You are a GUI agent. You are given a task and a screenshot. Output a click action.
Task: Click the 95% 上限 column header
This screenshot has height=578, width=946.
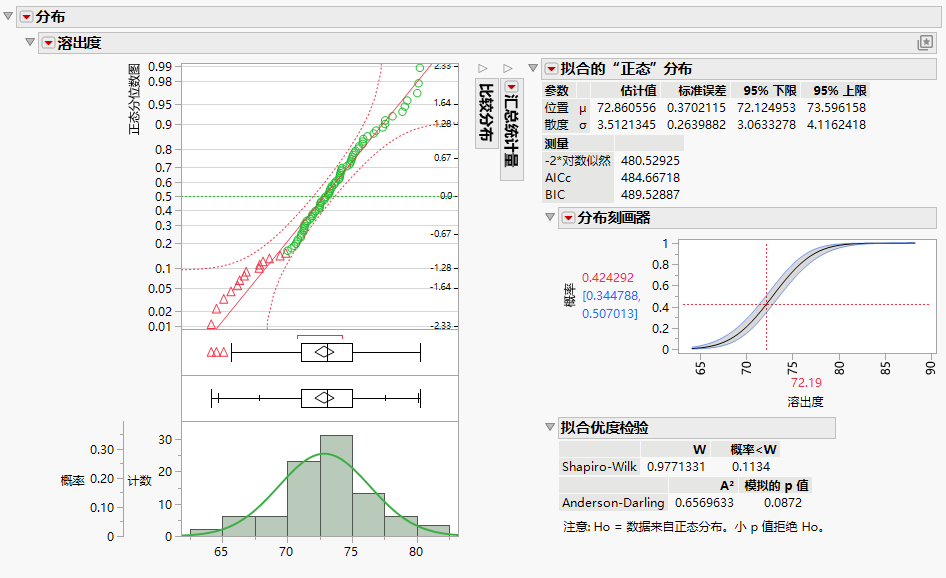coord(840,91)
